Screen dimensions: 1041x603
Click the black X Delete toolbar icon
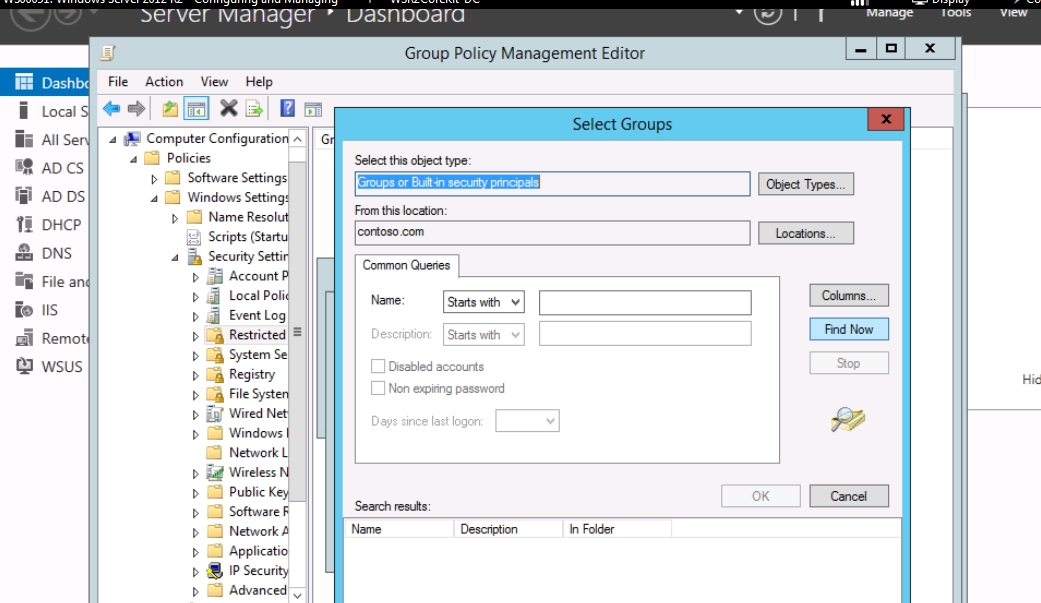click(x=228, y=109)
